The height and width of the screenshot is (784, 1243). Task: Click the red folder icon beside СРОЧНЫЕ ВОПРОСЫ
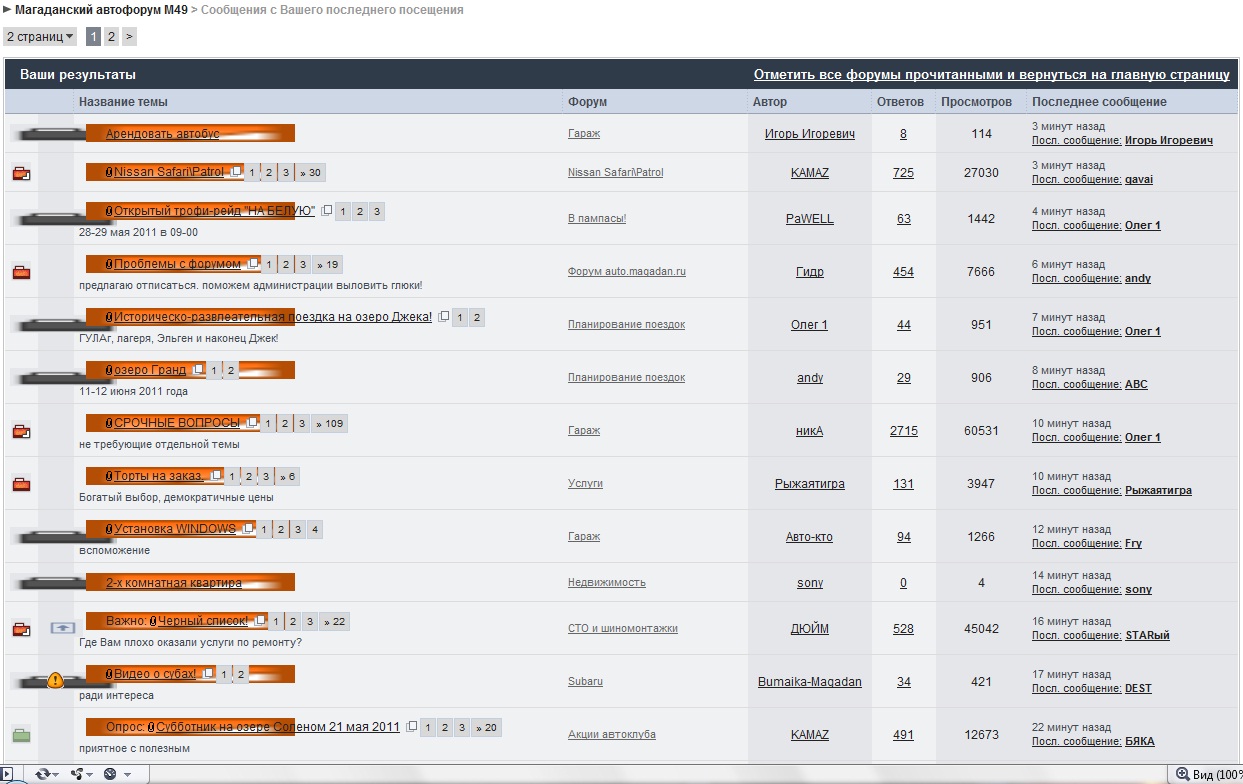pos(21,431)
